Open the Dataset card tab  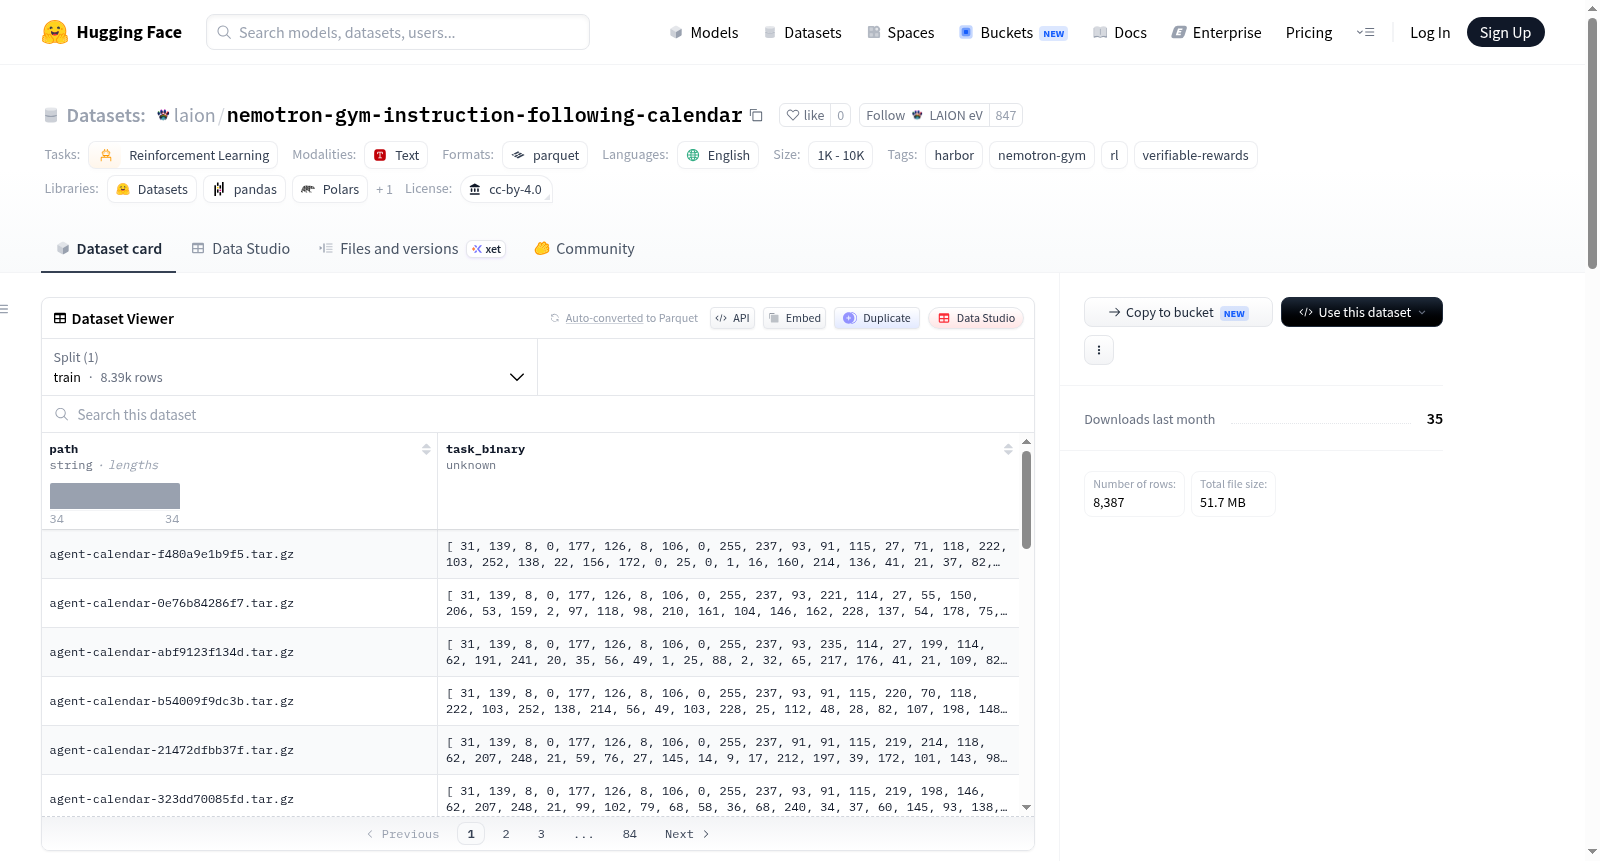(109, 249)
